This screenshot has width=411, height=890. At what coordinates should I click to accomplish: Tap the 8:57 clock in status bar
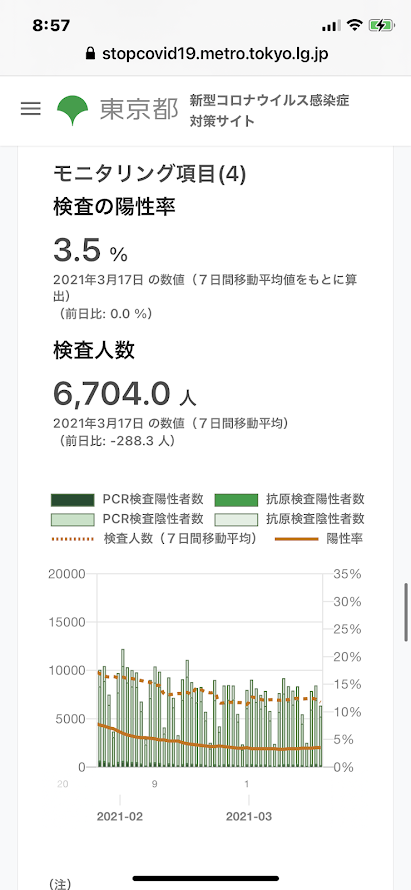click(x=51, y=25)
